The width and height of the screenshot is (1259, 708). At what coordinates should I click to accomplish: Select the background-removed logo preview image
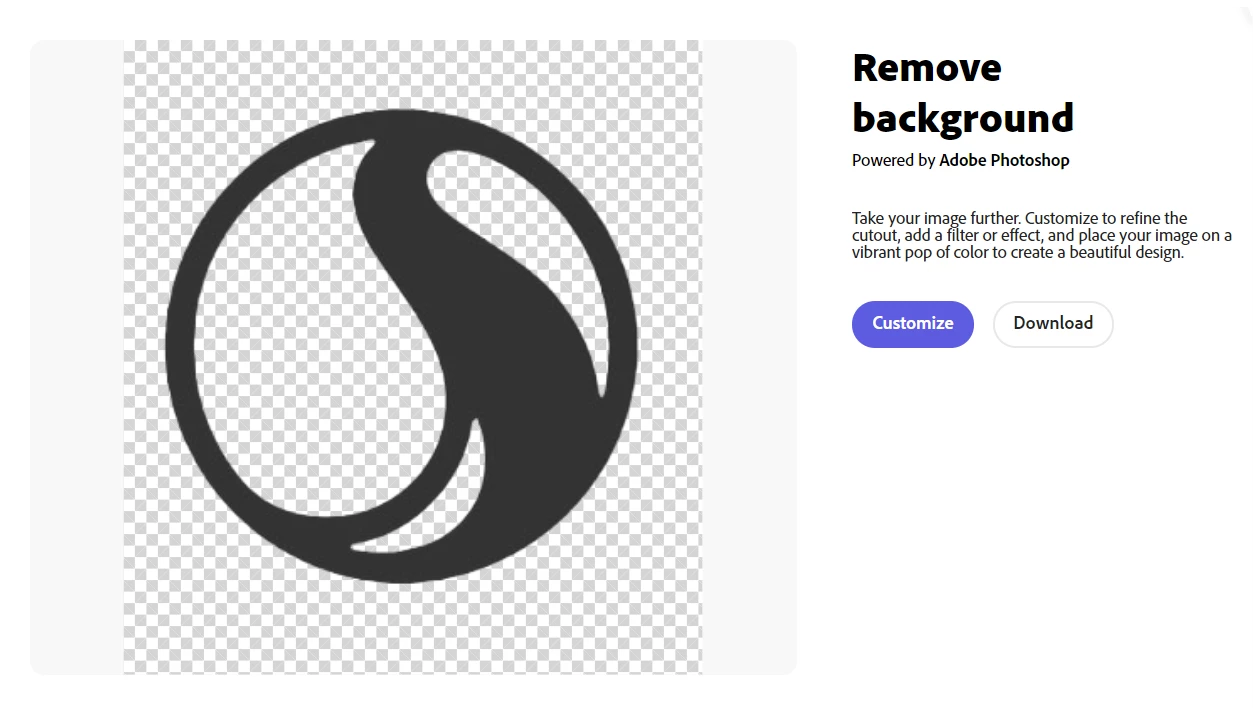(x=413, y=357)
